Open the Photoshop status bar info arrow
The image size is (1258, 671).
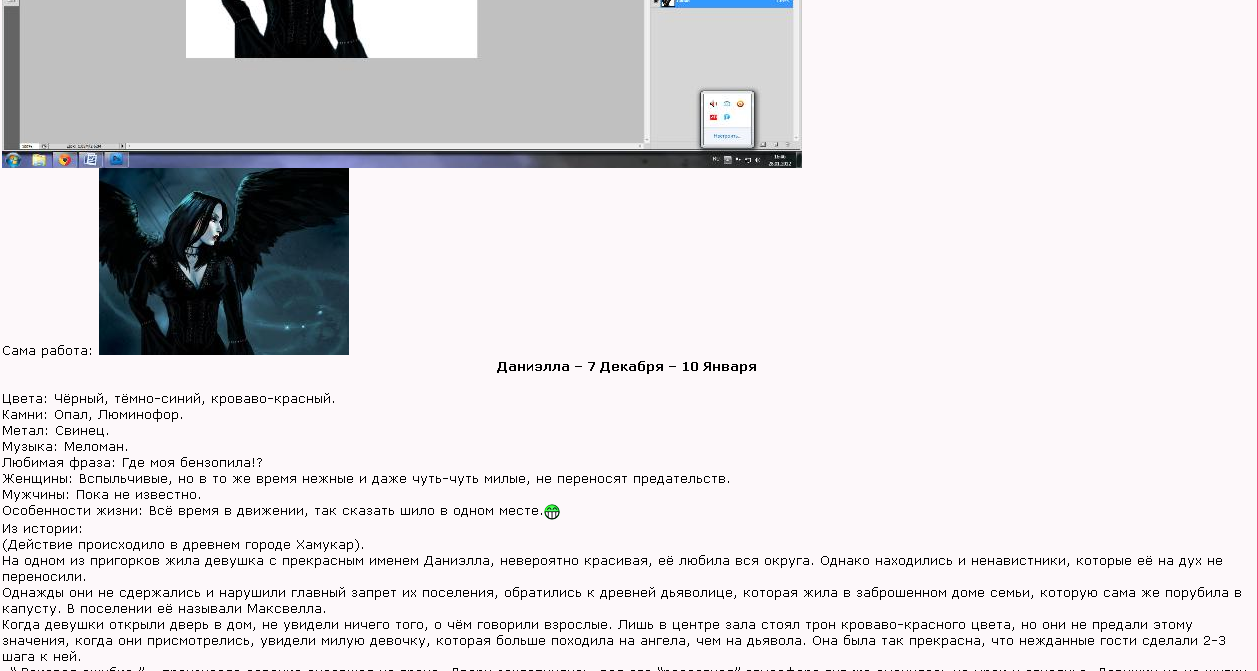tap(122, 146)
